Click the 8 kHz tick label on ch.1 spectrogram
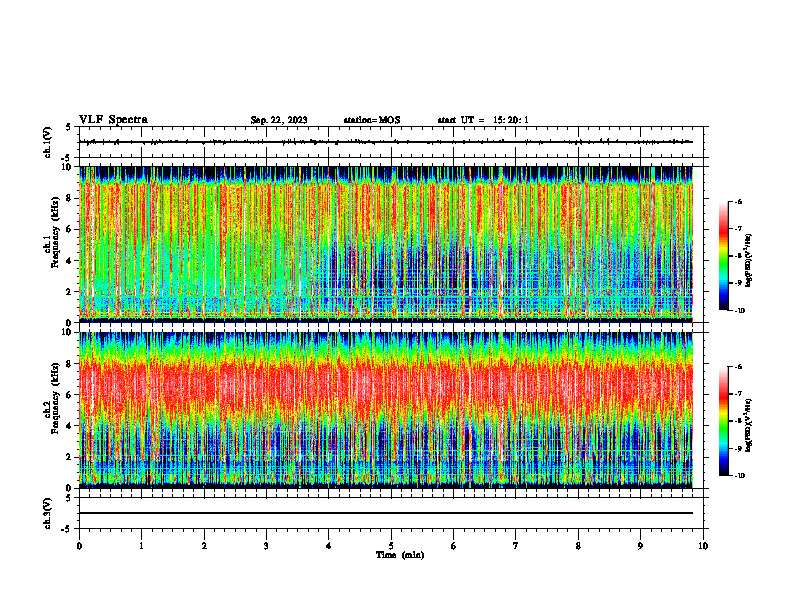 pyautogui.click(x=70, y=198)
